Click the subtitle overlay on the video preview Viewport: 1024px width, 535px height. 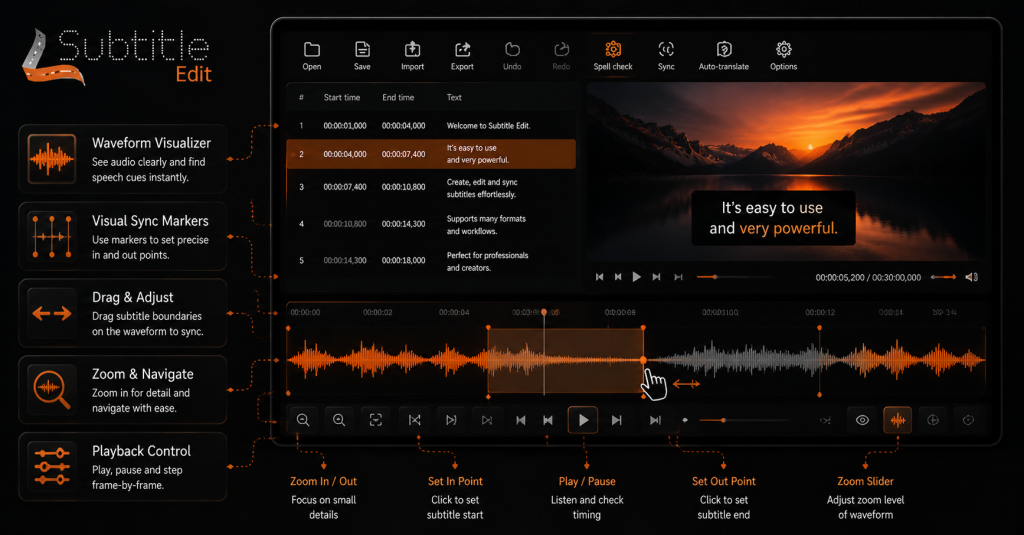click(773, 218)
